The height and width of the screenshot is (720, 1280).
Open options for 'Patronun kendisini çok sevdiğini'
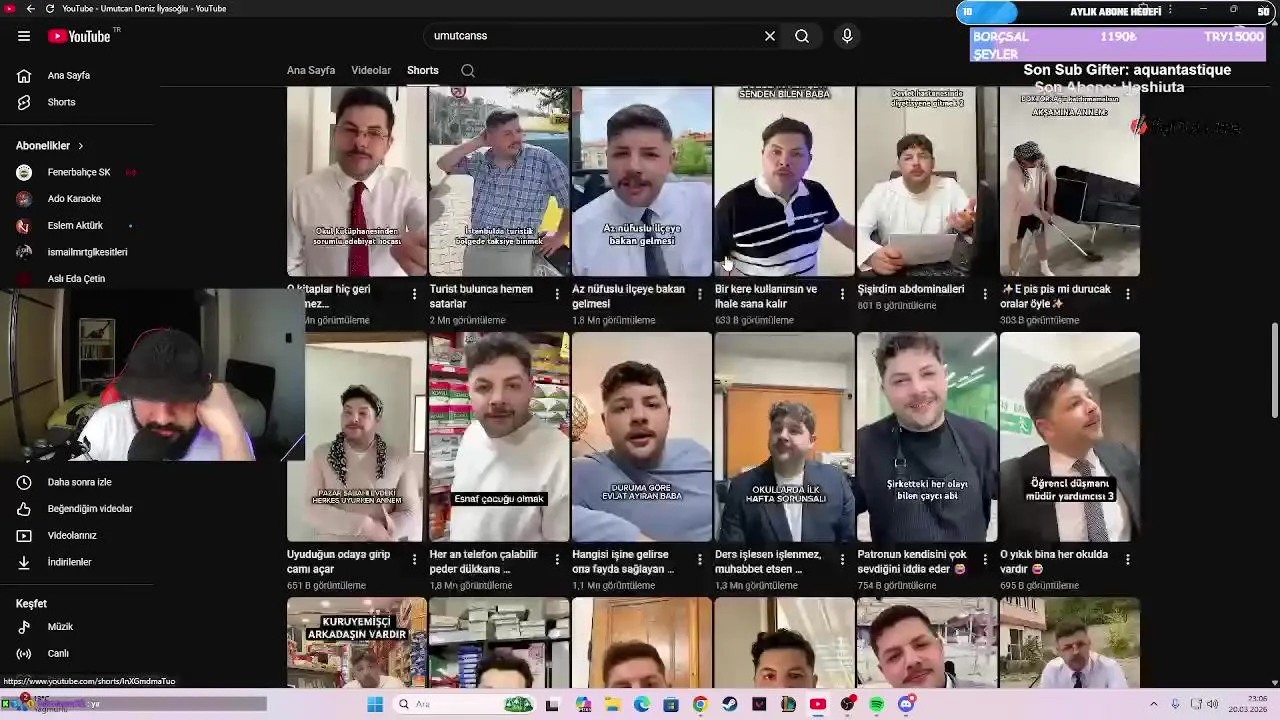click(985, 559)
